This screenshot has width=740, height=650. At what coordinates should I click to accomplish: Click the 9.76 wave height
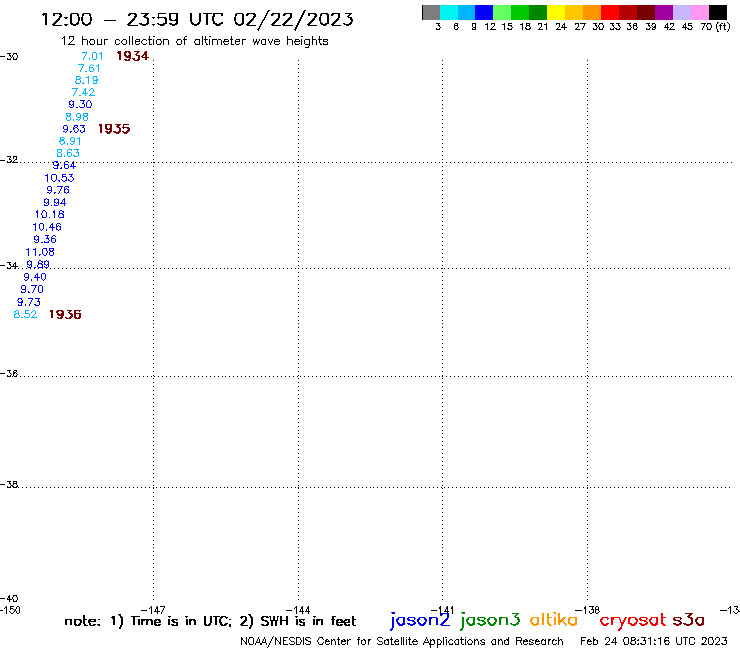point(58,190)
